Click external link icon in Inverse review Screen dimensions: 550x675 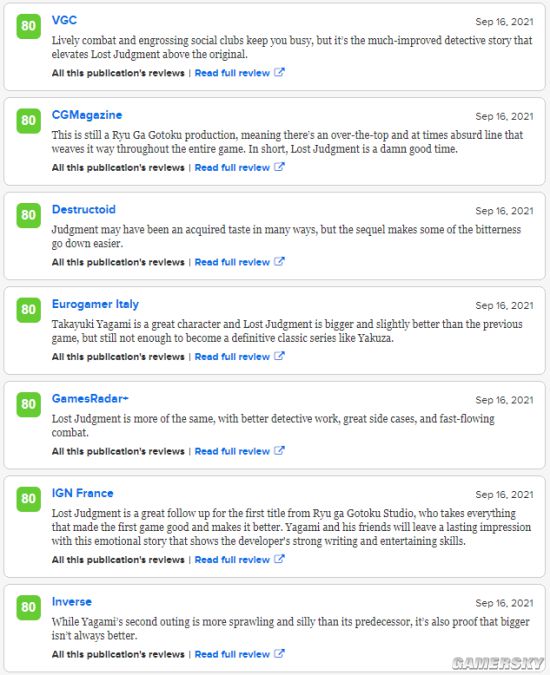pyautogui.click(x=279, y=654)
